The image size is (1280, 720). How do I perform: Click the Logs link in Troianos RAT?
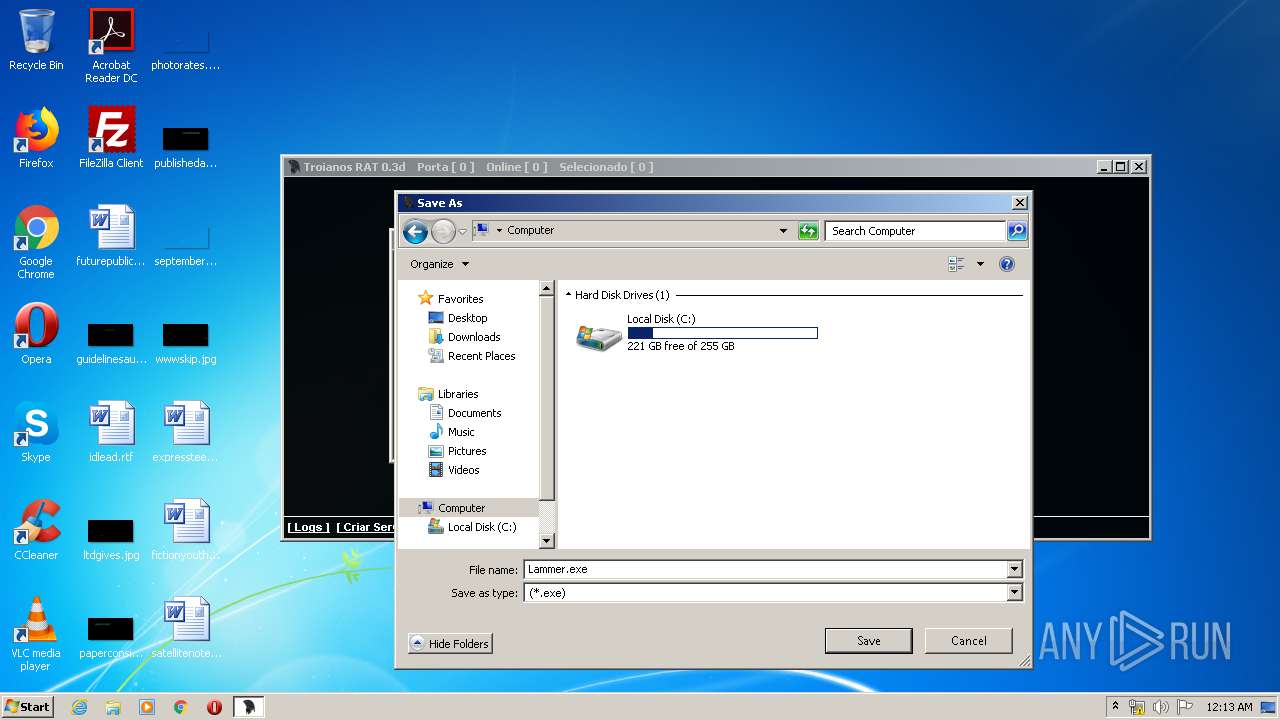308,527
